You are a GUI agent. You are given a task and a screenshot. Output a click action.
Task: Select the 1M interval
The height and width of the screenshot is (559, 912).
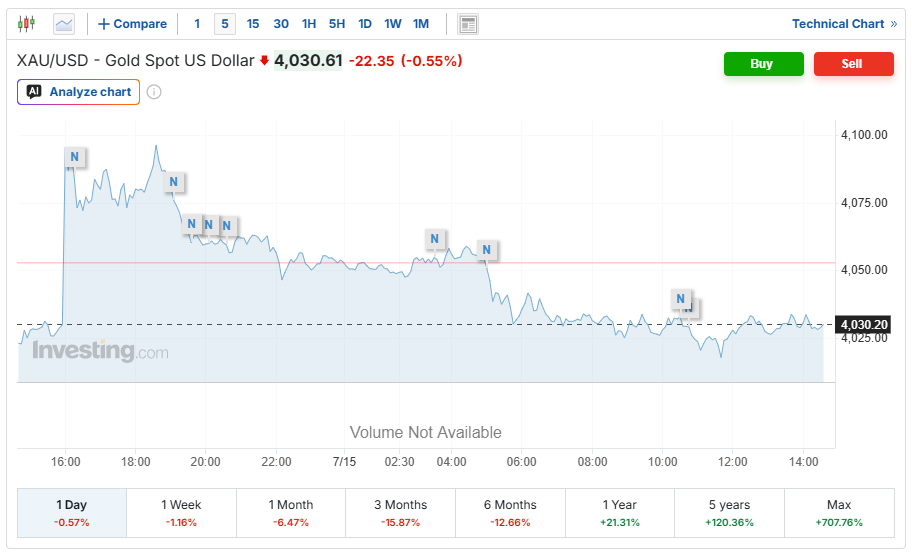(x=421, y=24)
